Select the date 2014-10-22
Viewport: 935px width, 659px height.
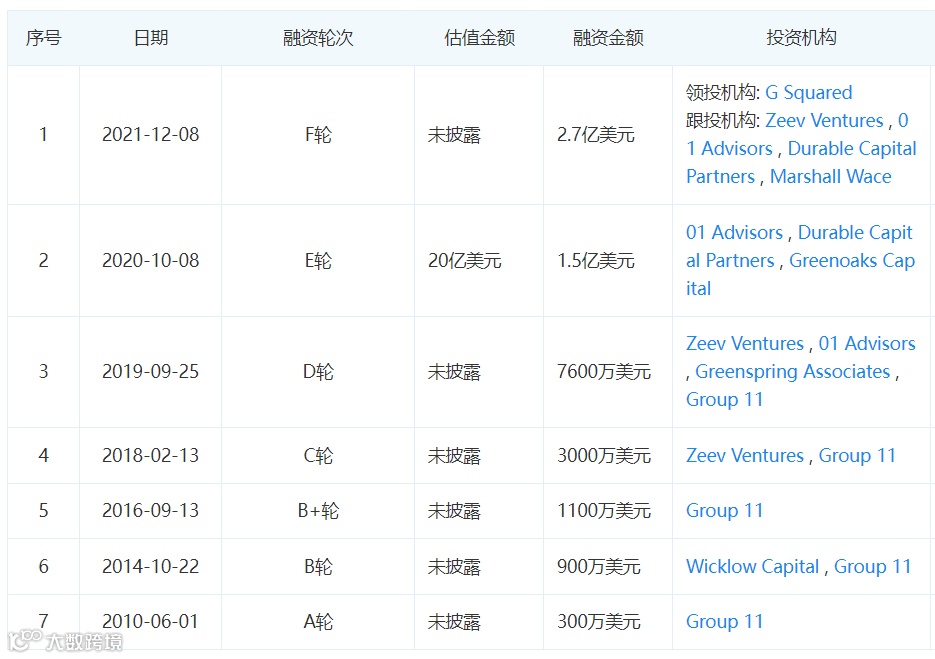tap(150, 567)
